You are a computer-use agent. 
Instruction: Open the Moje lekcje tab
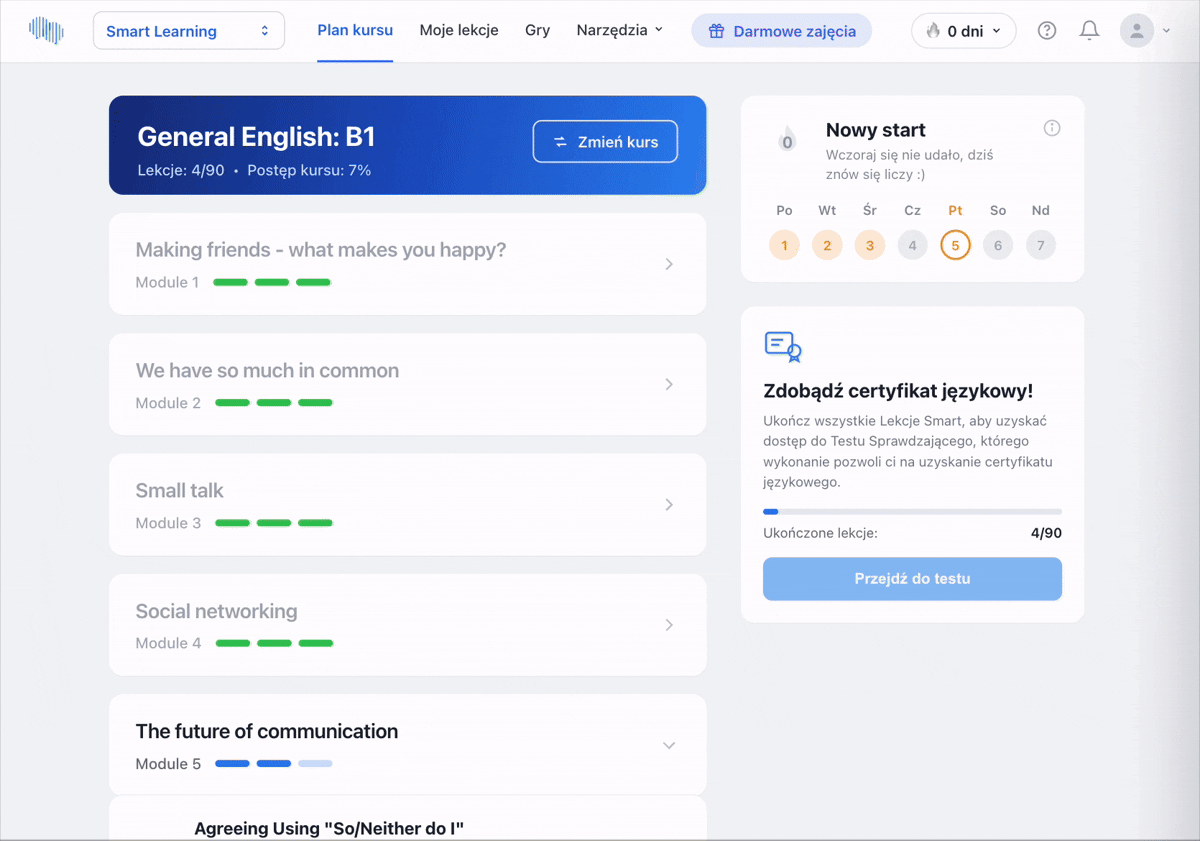pos(459,30)
